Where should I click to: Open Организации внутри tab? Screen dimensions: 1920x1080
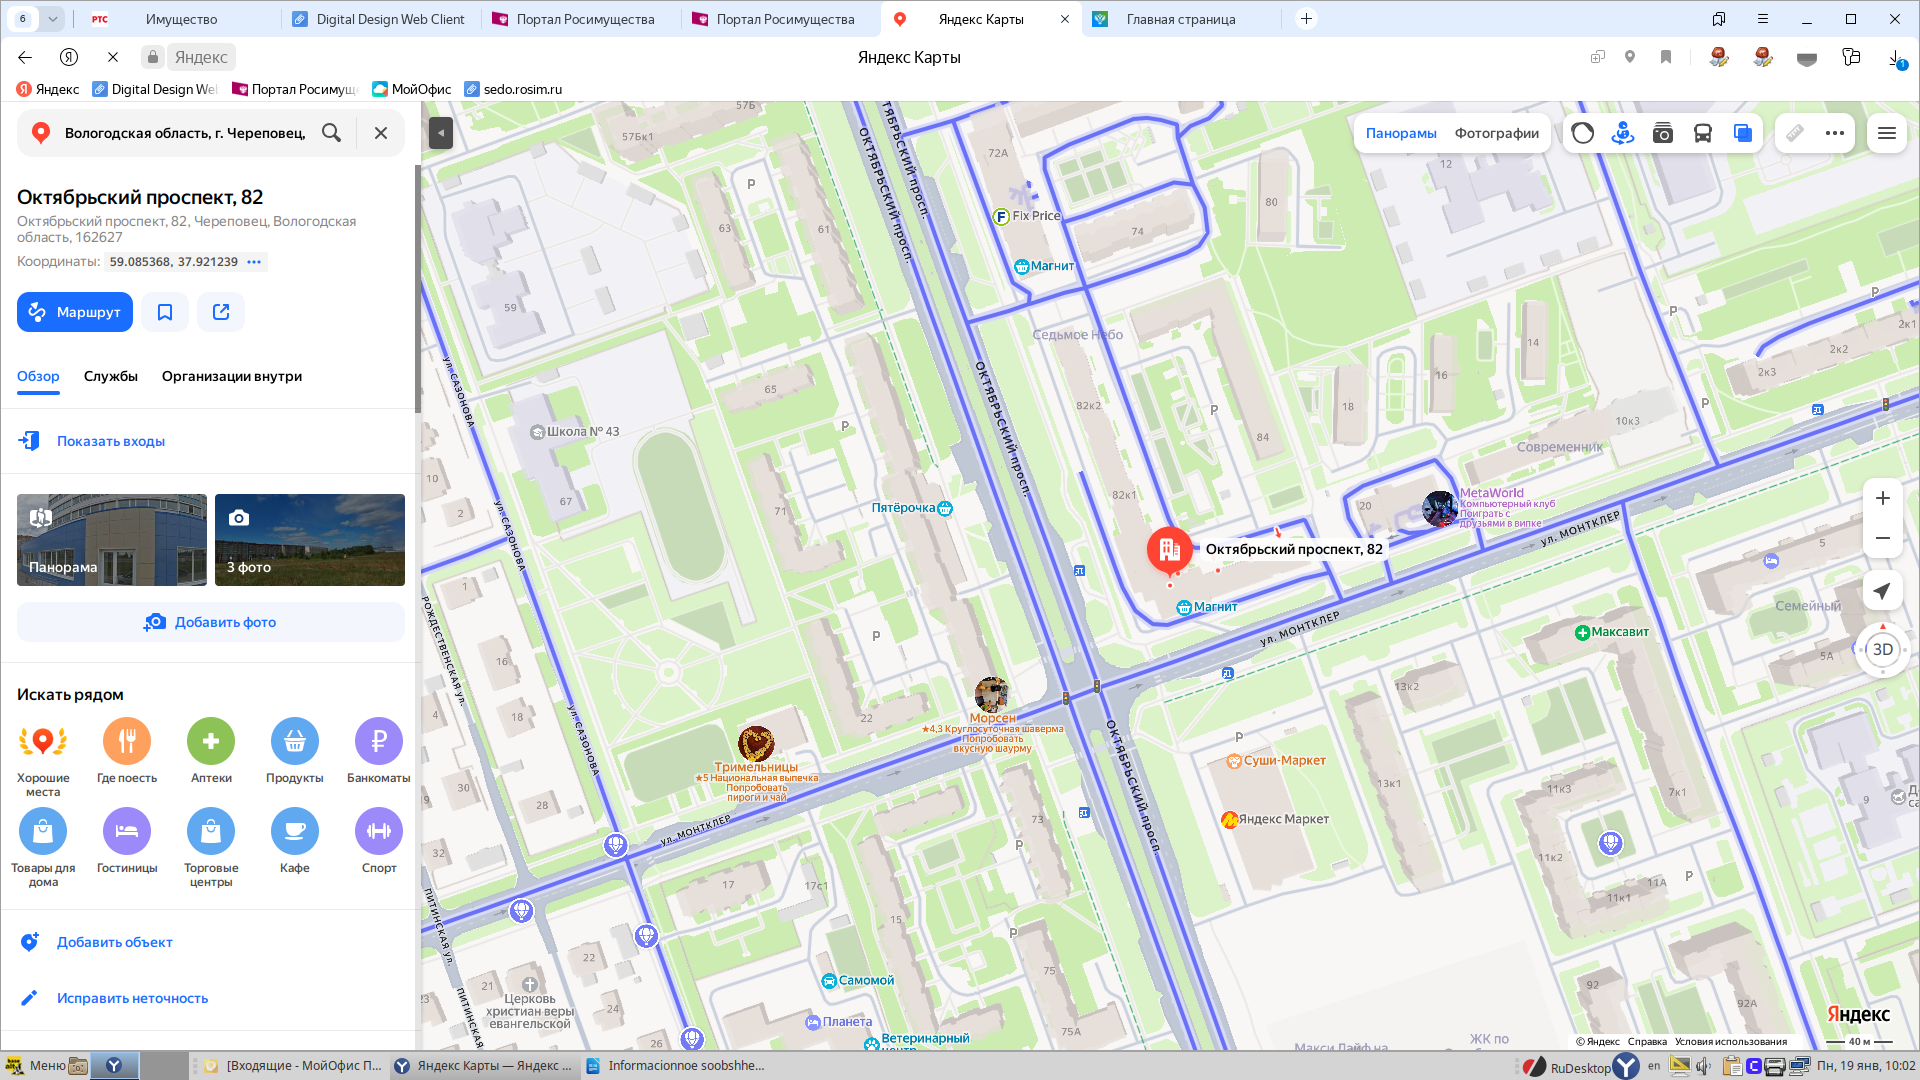pos(232,376)
